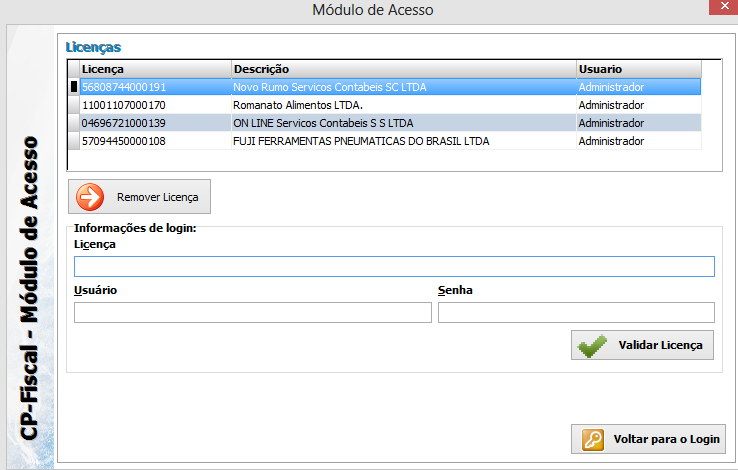Focus the Usuário input field
The image size is (738, 470).
pos(253,312)
